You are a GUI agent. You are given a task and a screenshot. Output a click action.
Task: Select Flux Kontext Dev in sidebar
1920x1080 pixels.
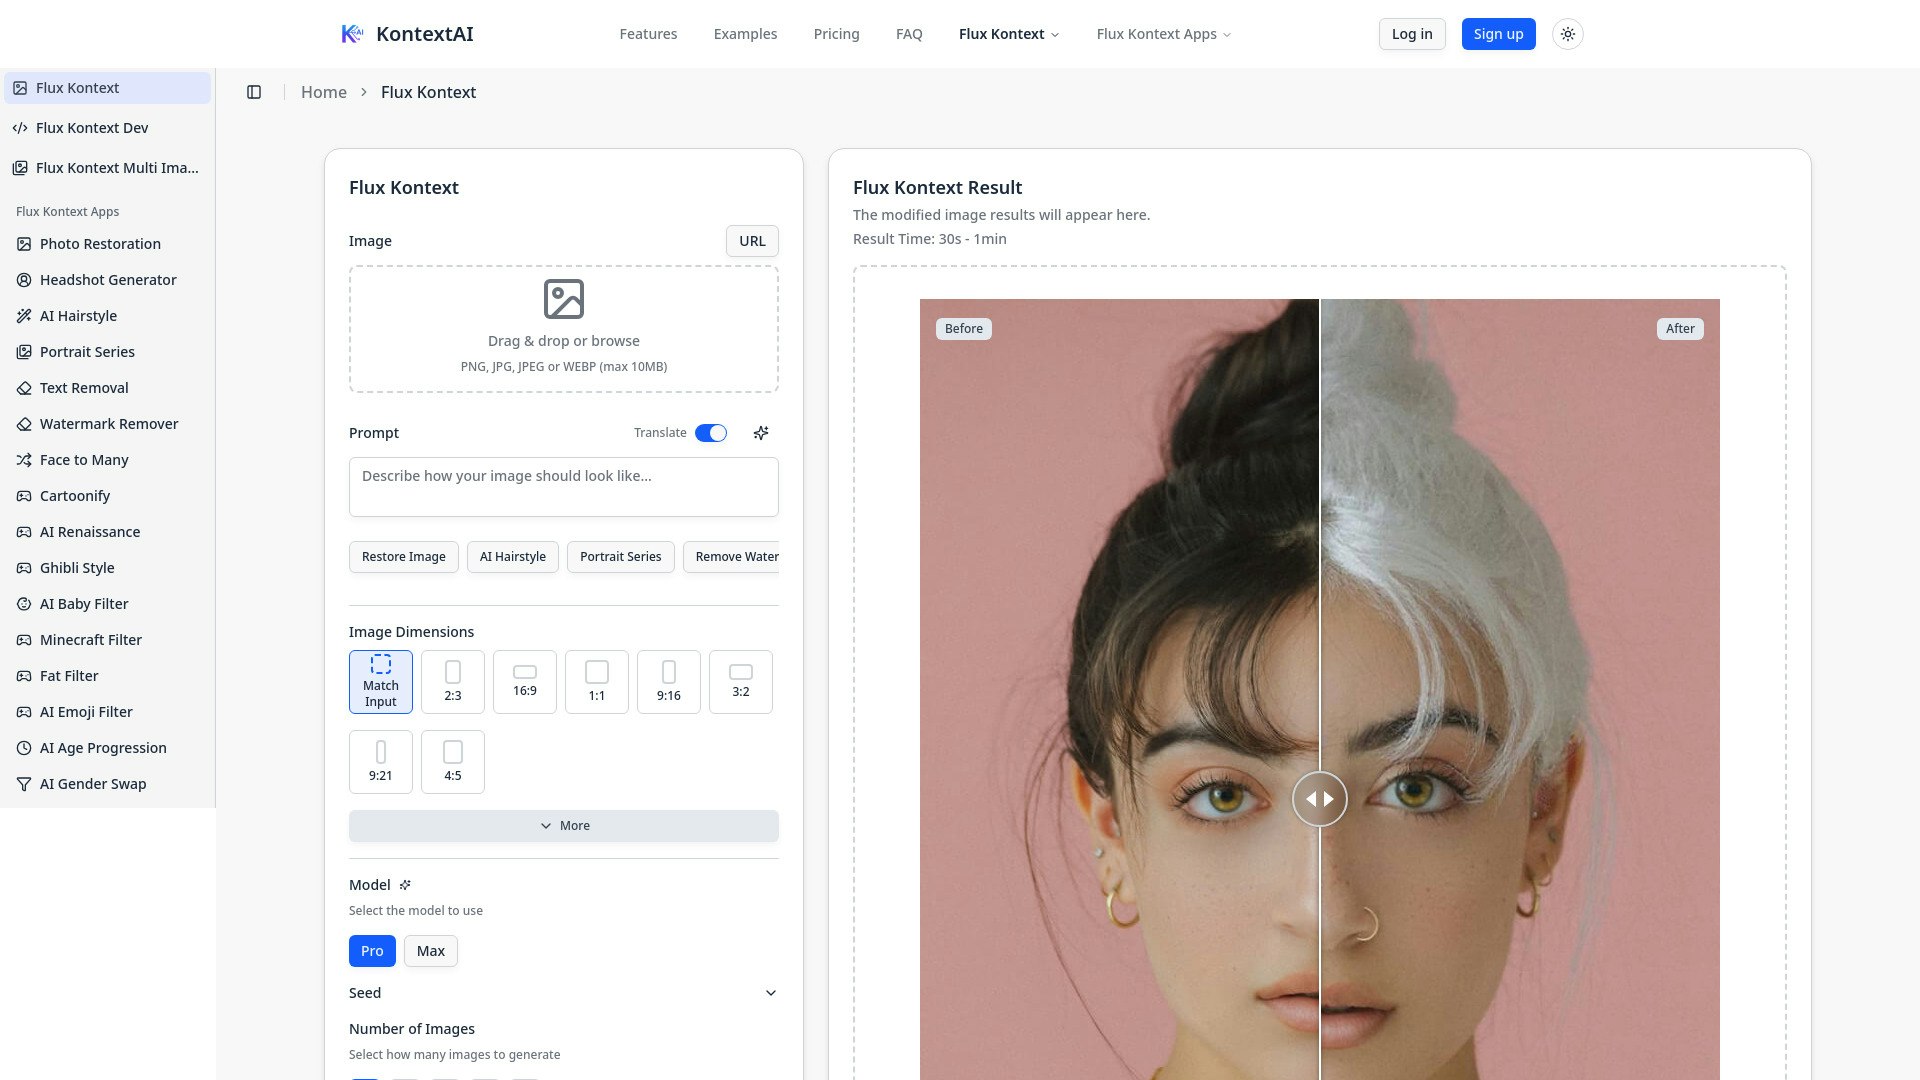[x=108, y=128]
